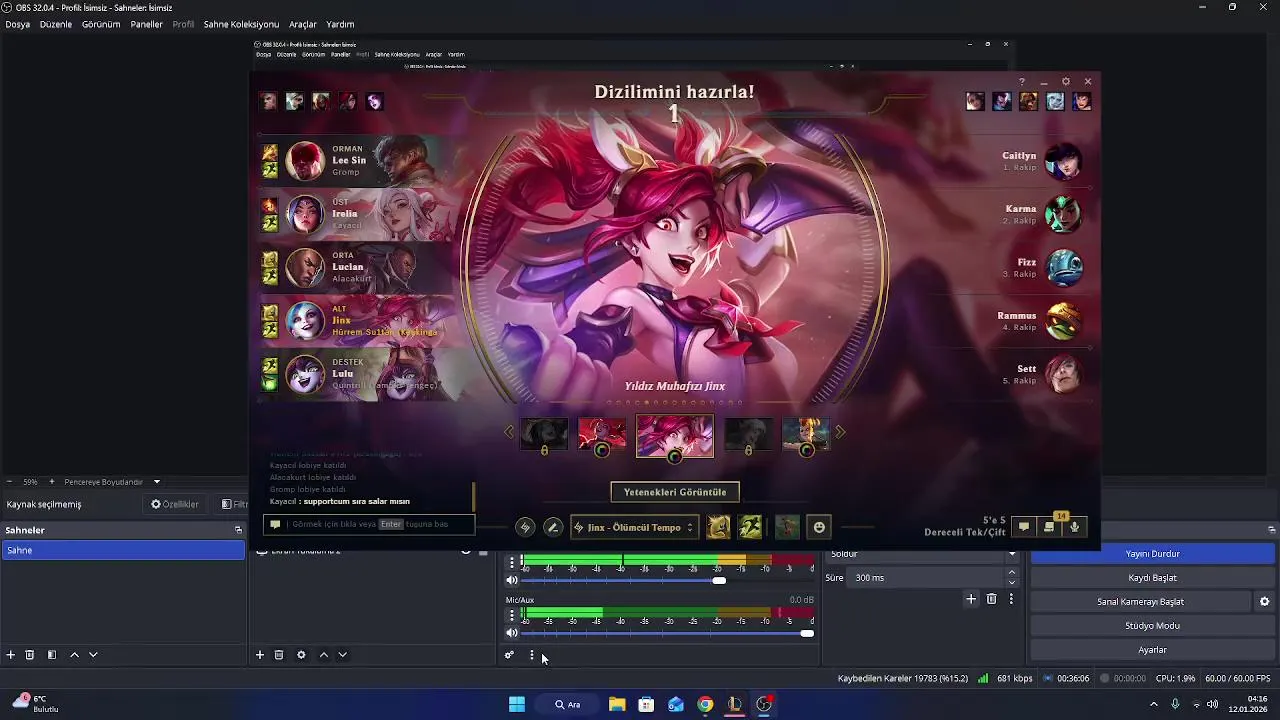The width and height of the screenshot is (1280, 720).
Task: Click the Yetenekleri Görüntüle button
Action: coord(675,492)
